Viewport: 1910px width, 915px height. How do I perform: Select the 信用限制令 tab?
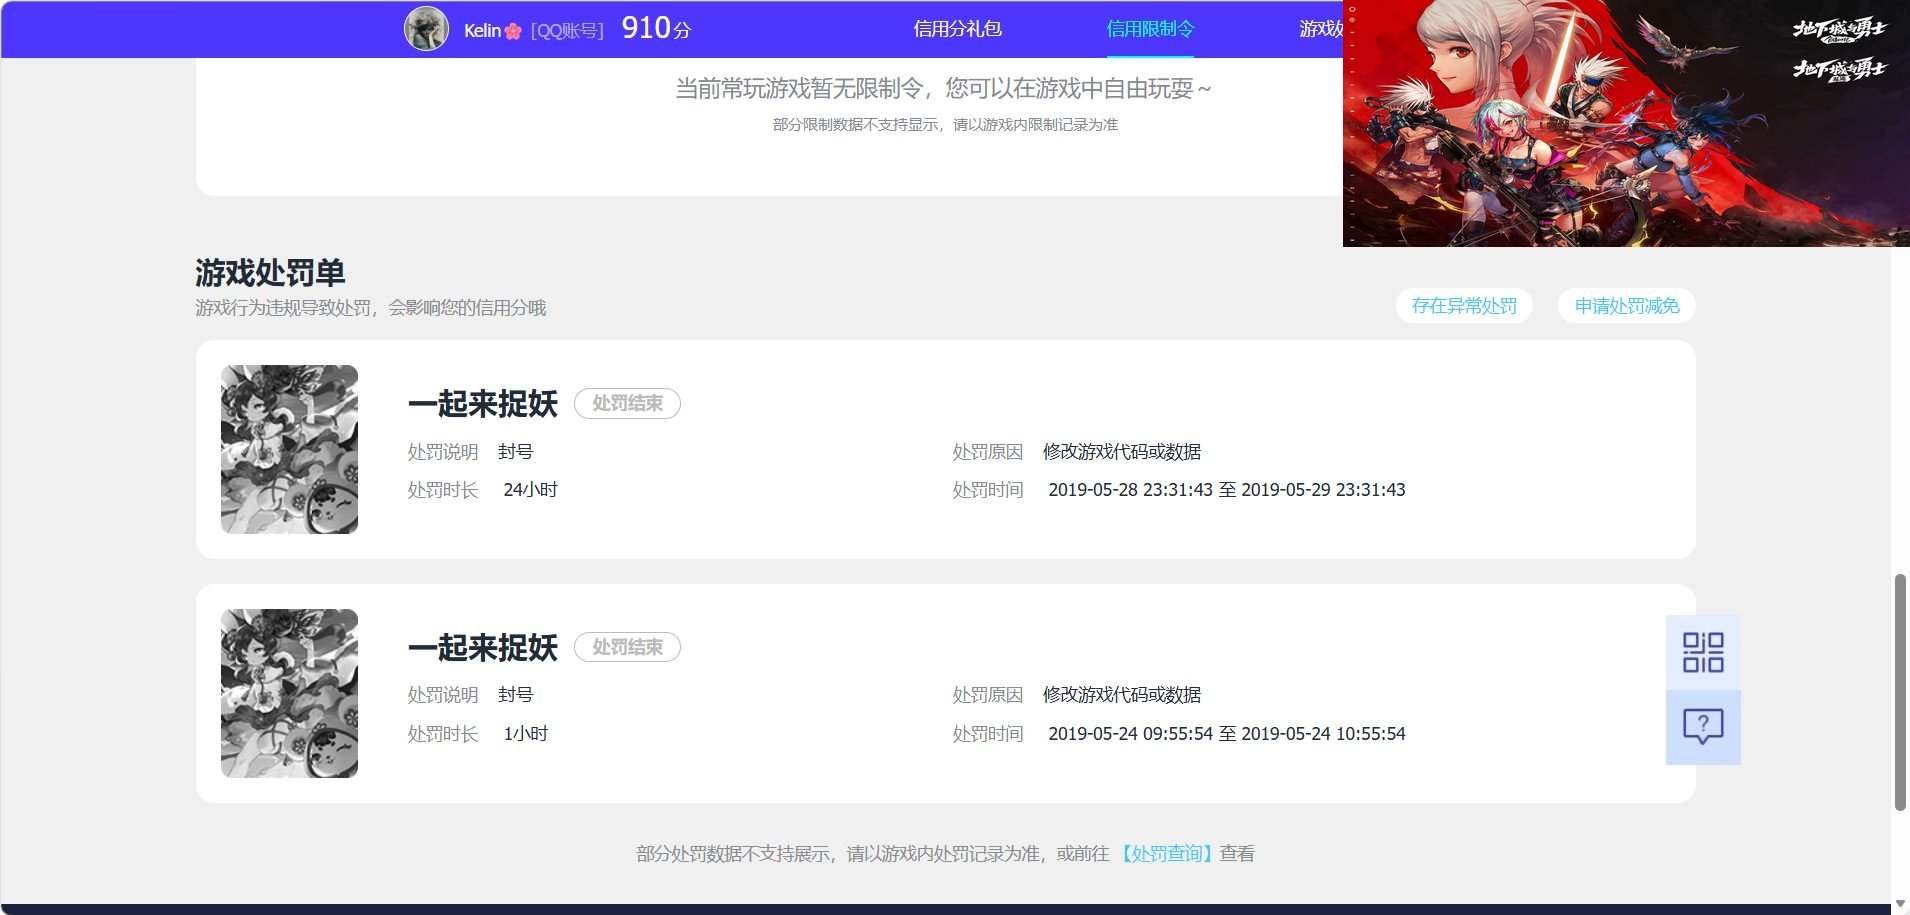pyautogui.click(x=1150, y=29)
